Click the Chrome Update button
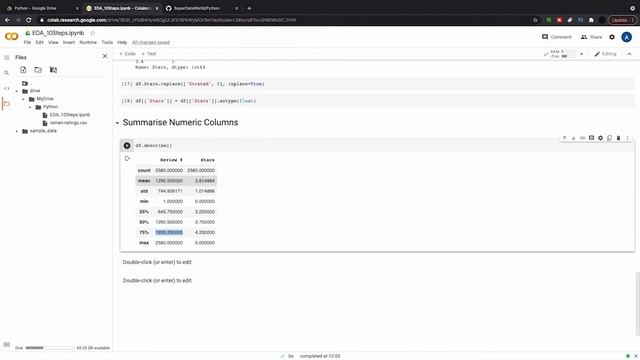The image size is (640, 360). (622, 20)
